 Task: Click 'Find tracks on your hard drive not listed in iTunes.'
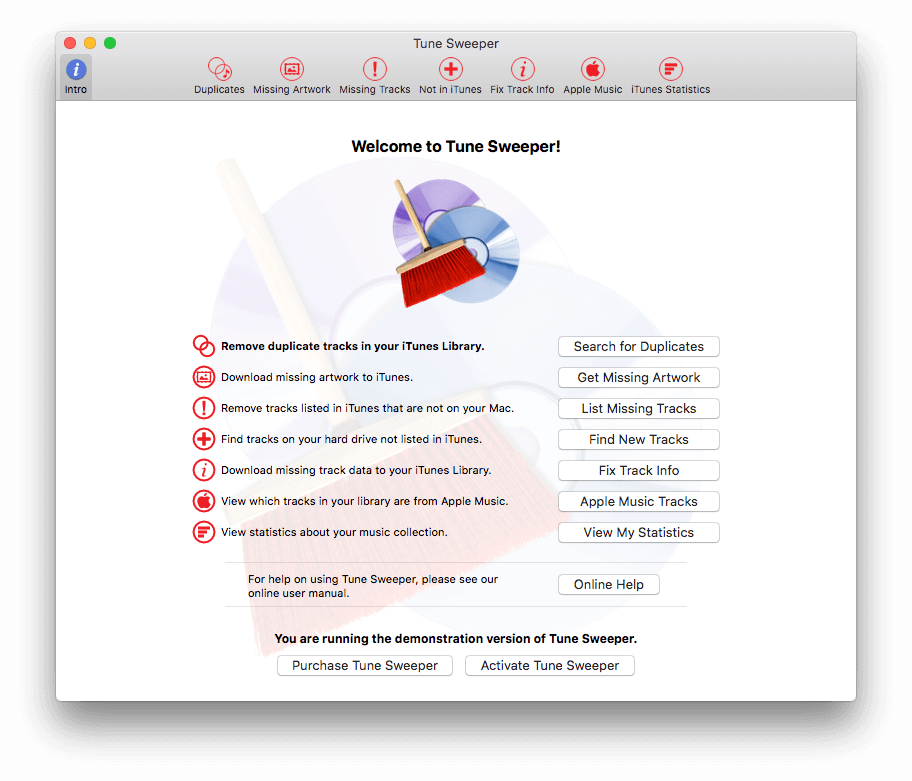coord(351,439)
